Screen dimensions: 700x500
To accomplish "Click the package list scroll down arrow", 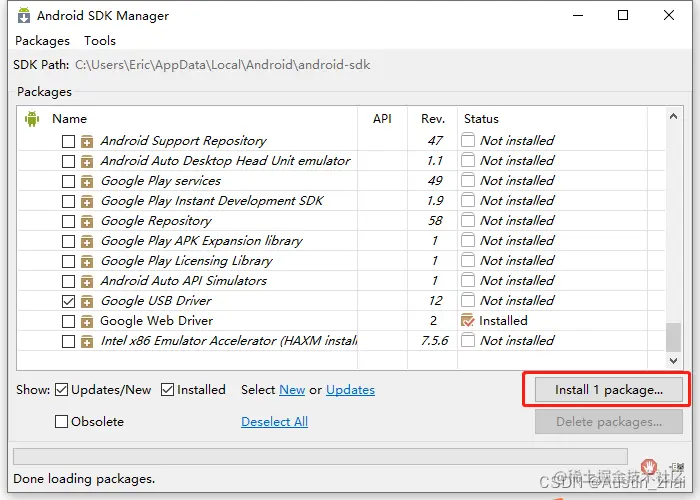I will (673, 360).
